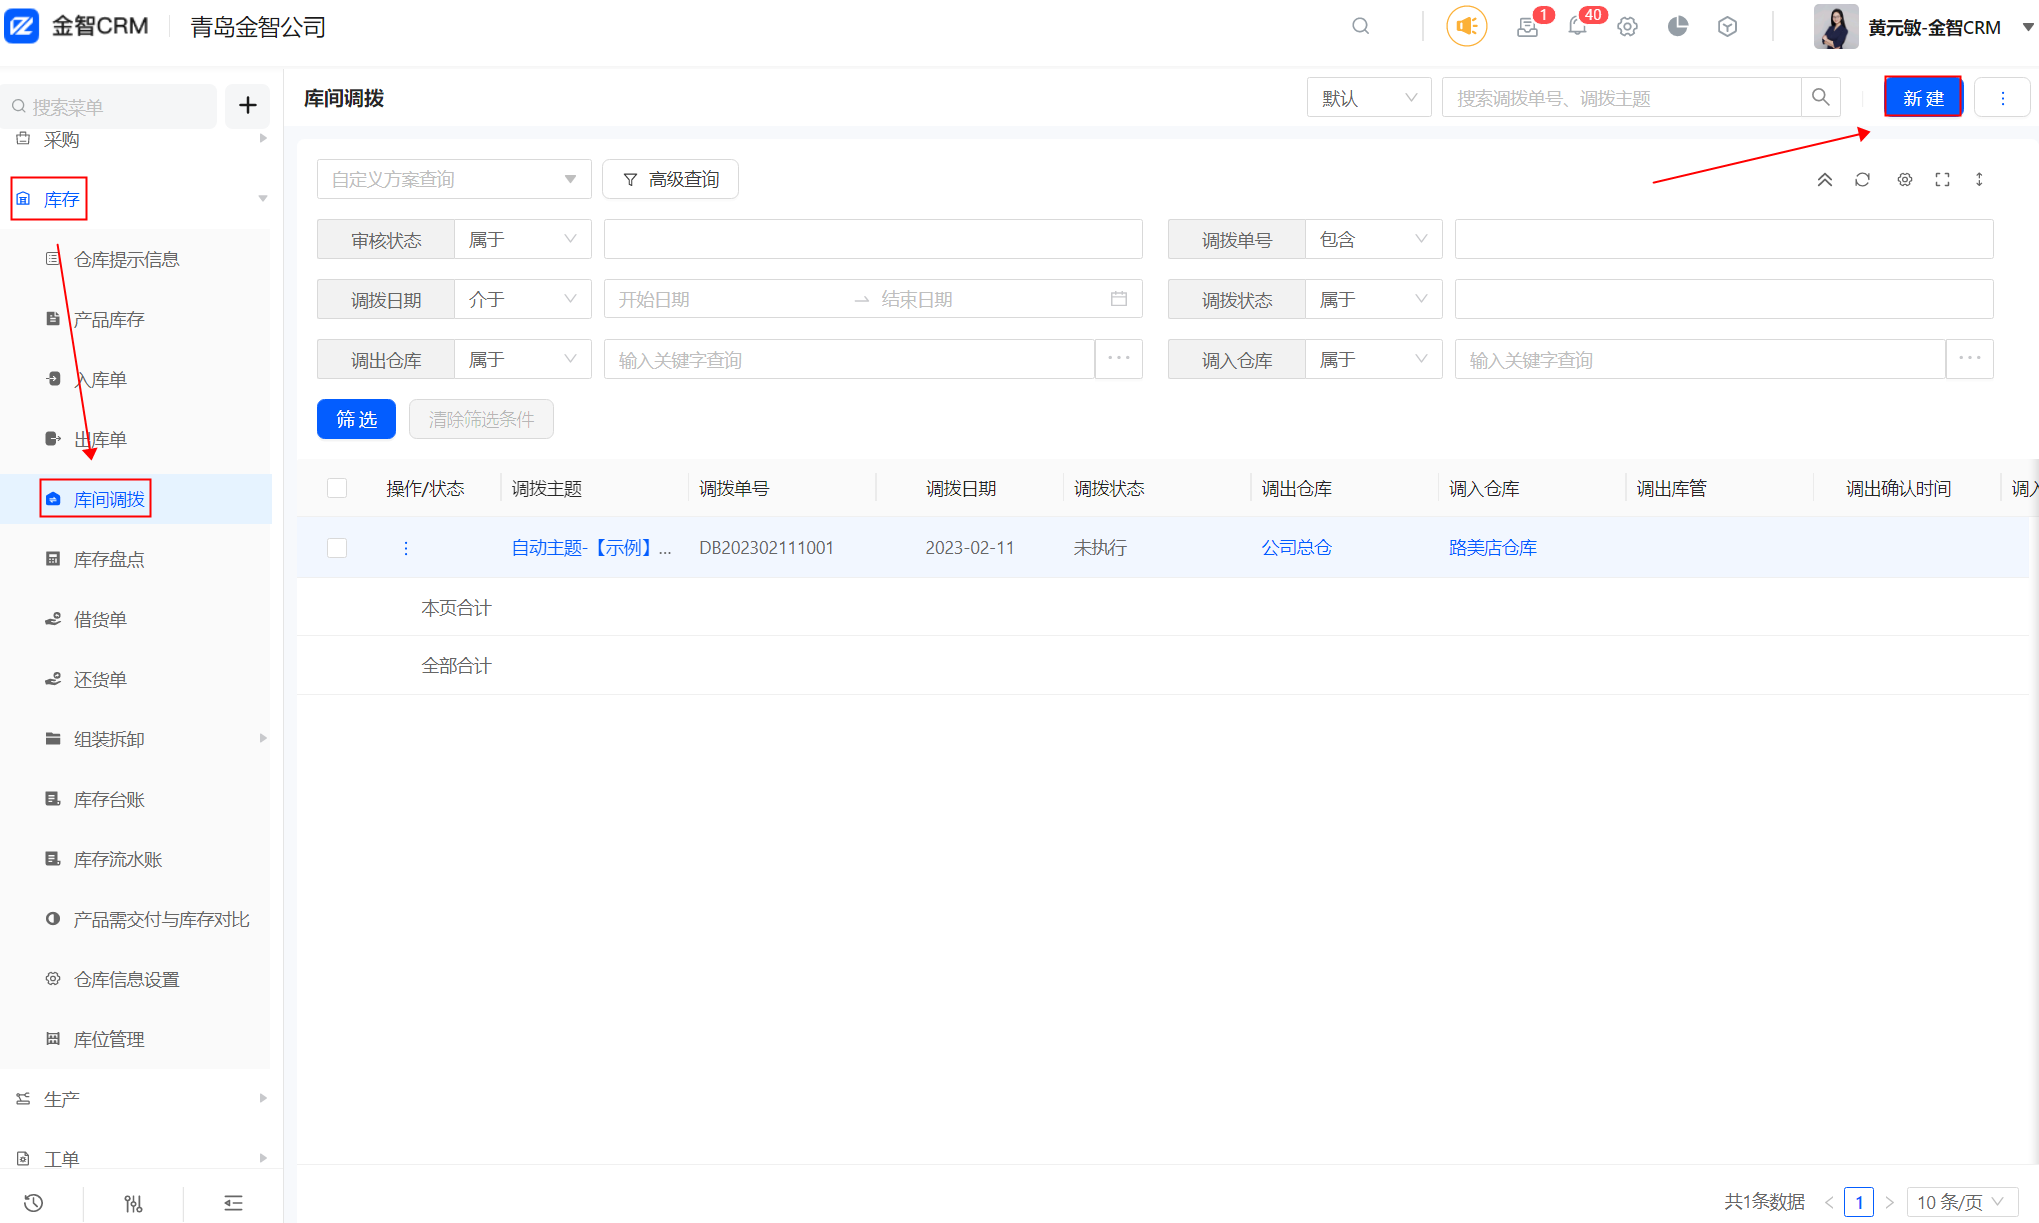
Task: Open 调拨状态 operator dropdown 属于
Action: point(1373,300)
